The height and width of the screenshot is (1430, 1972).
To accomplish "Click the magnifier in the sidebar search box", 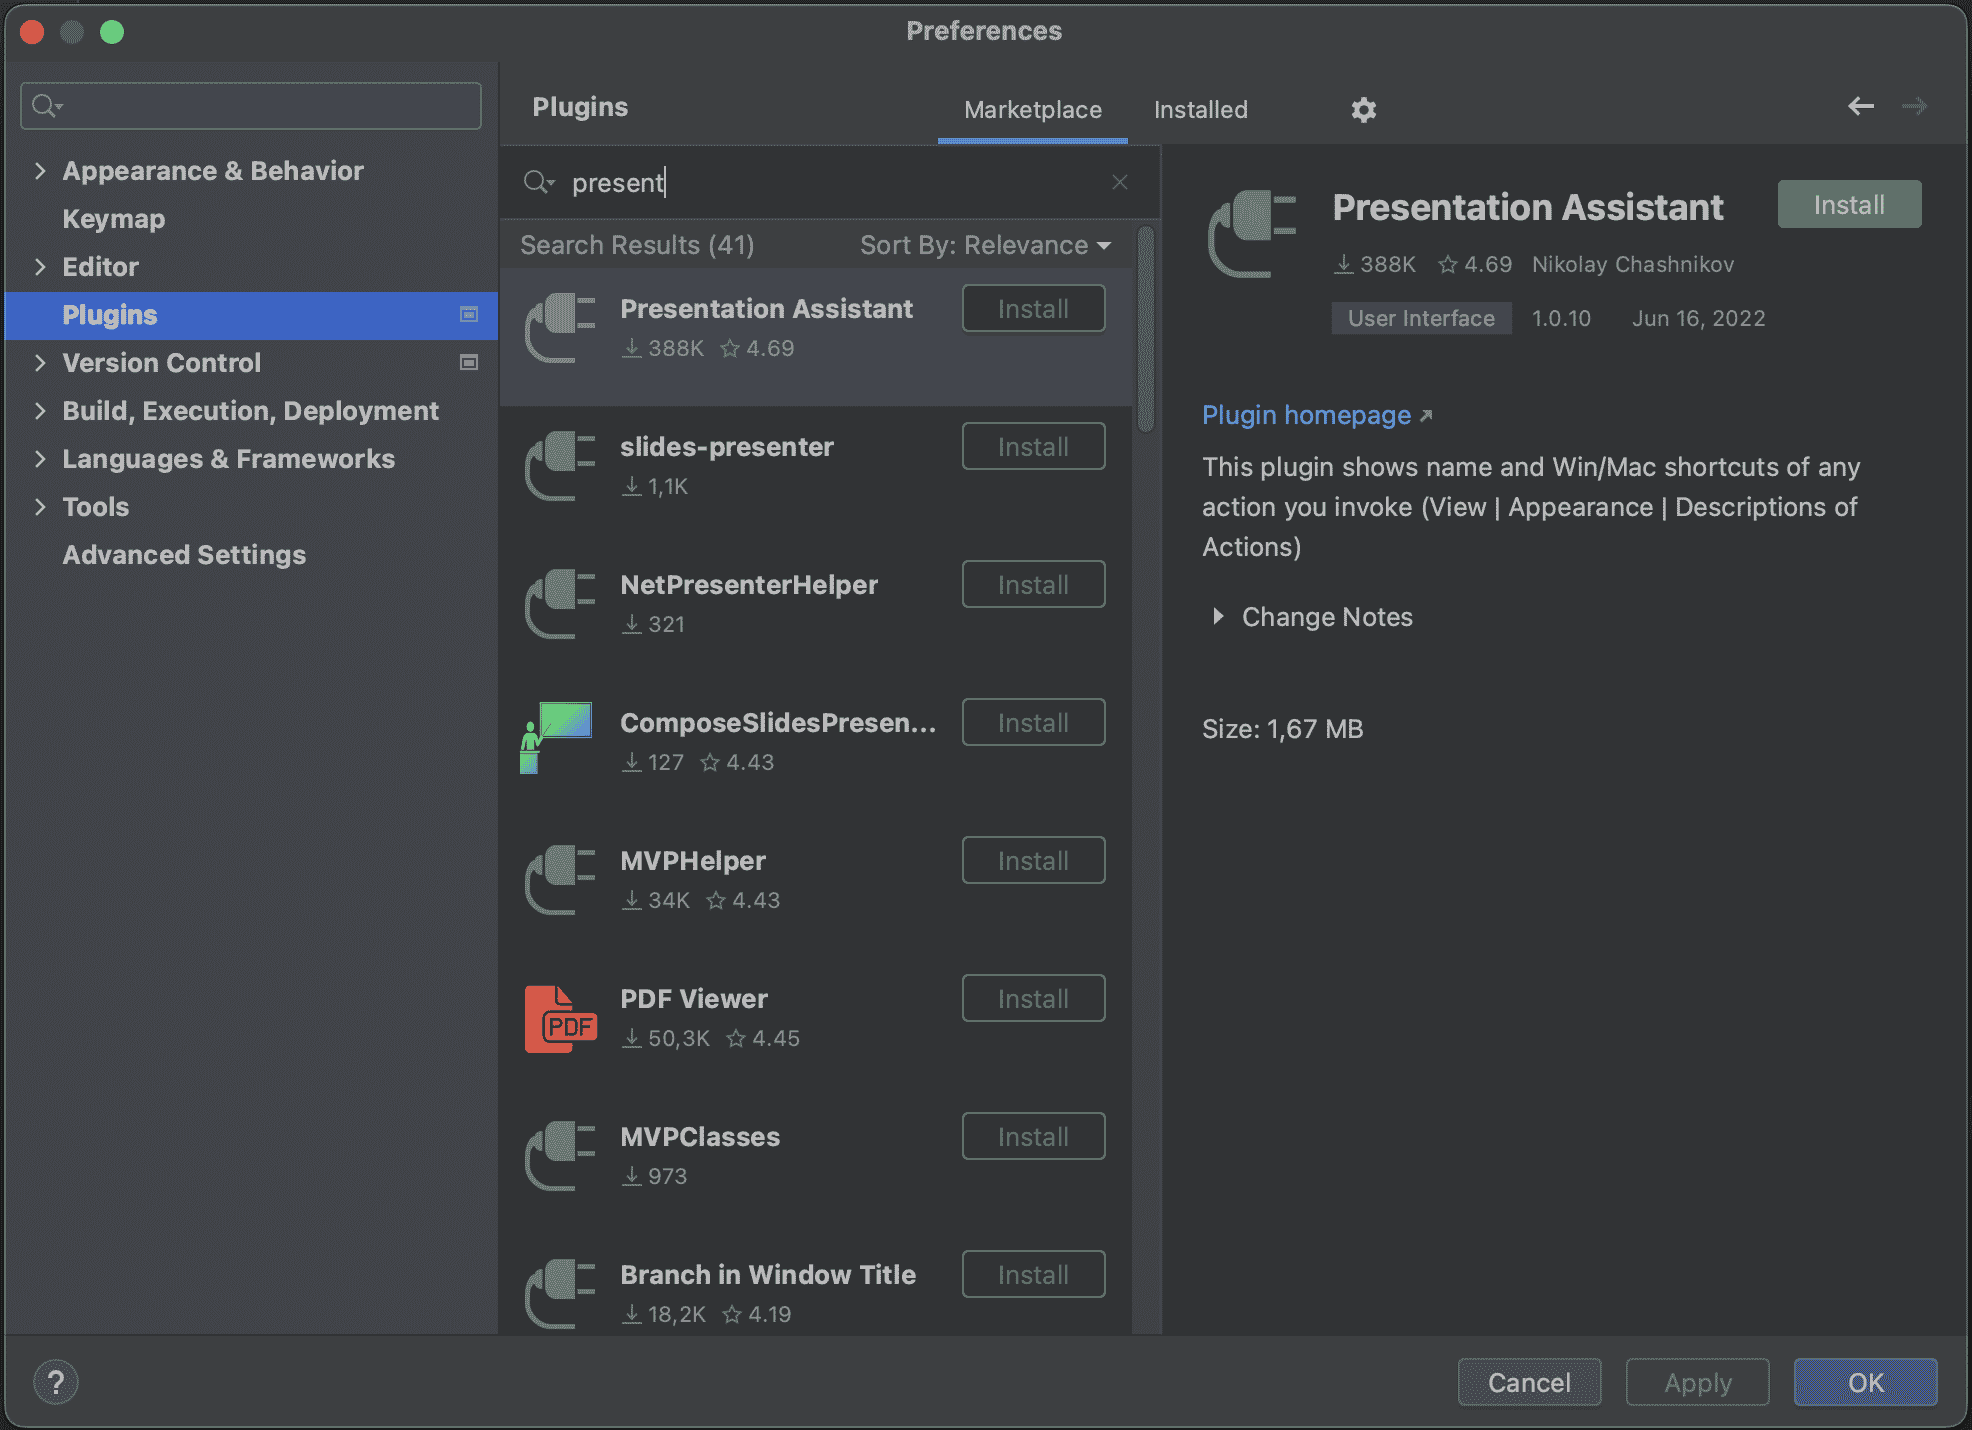I will [x=45, y=105].
